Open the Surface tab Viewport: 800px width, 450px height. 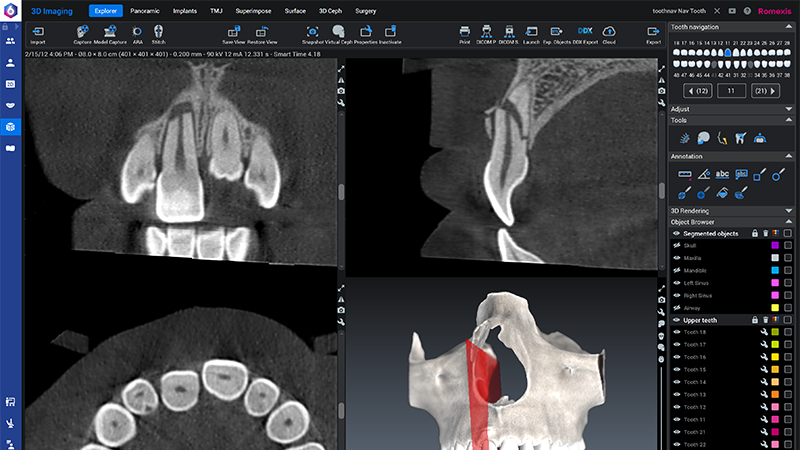pyautogui.click(x=295, y=11)
